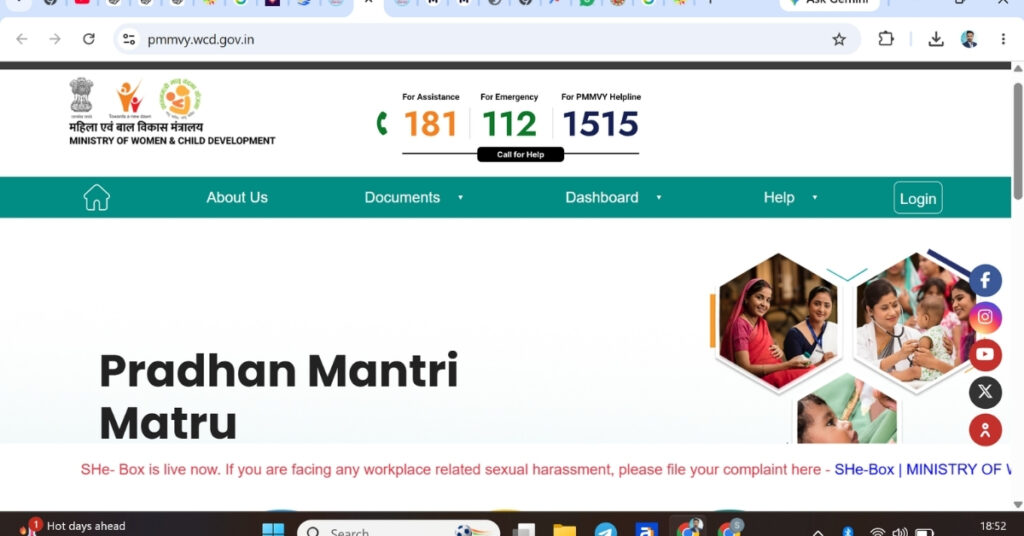The height and width of the screenshot is (536, 1024).
Task: Click the volume speaker tray icon
Action: 900,532
